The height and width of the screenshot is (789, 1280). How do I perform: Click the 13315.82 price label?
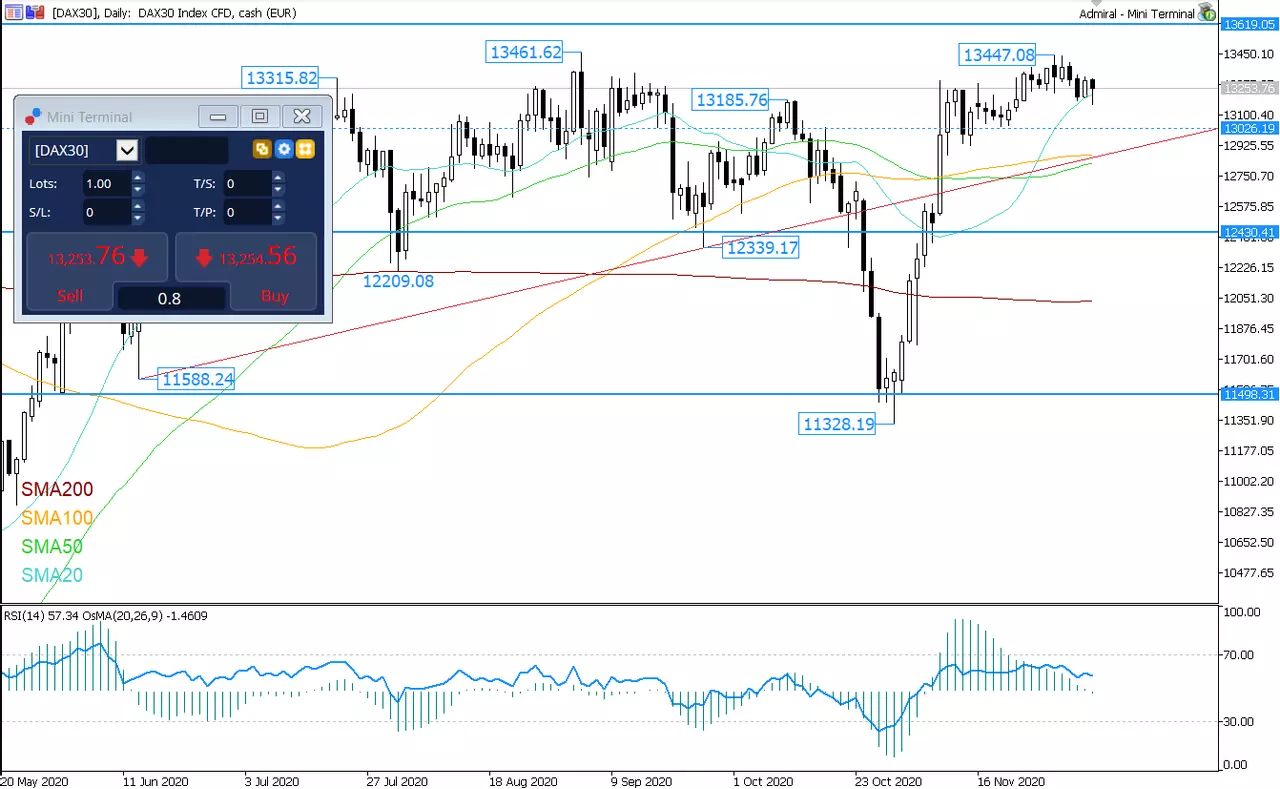[x=281, y=78]
